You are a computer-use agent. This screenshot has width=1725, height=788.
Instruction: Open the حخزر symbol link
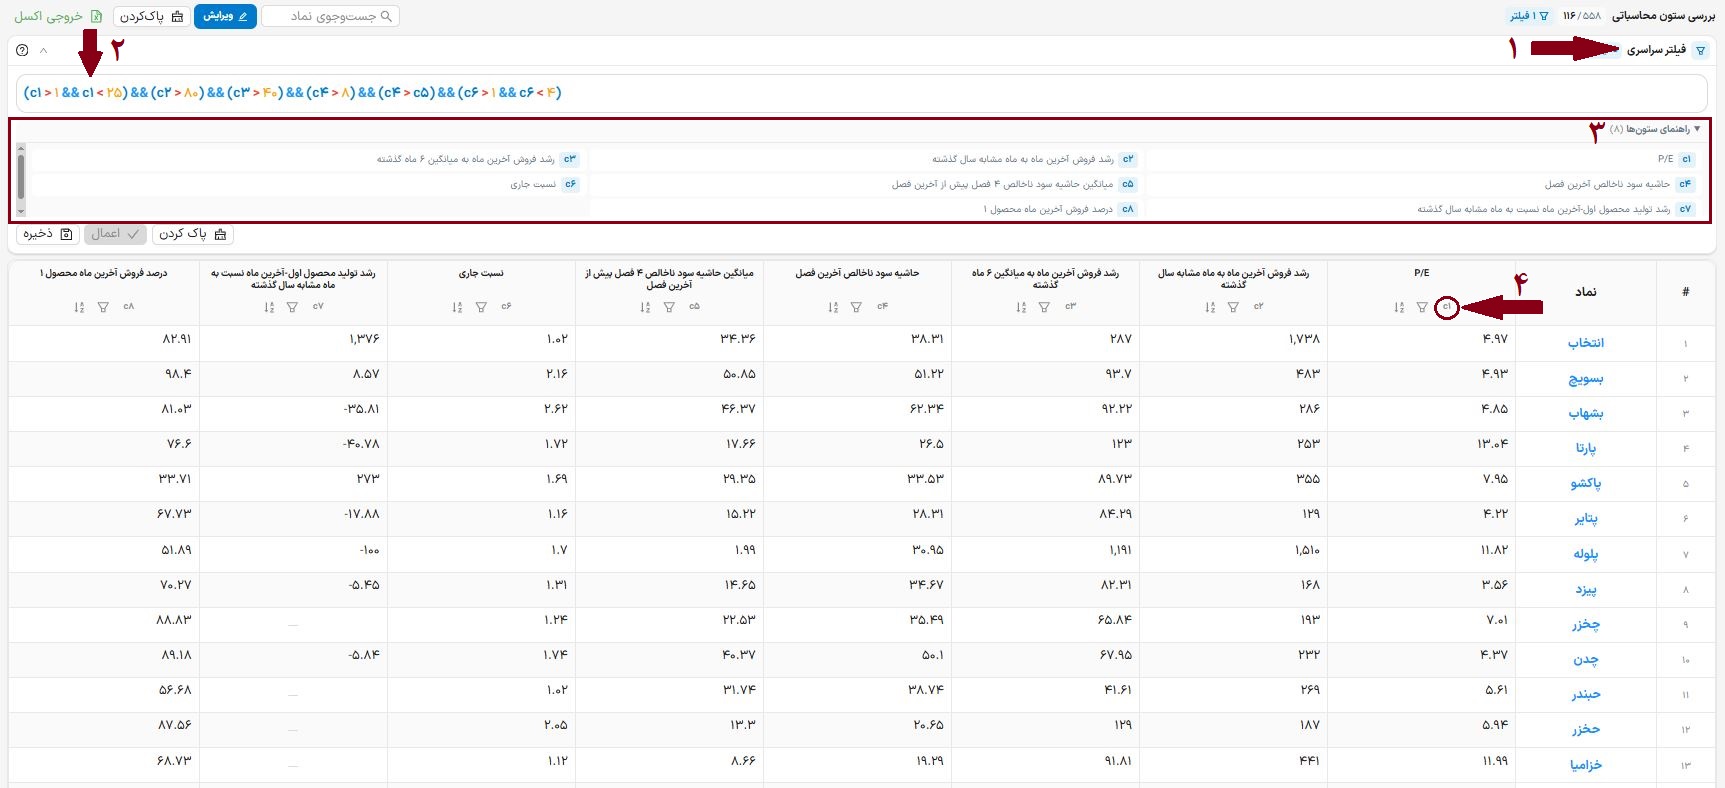1586,729
